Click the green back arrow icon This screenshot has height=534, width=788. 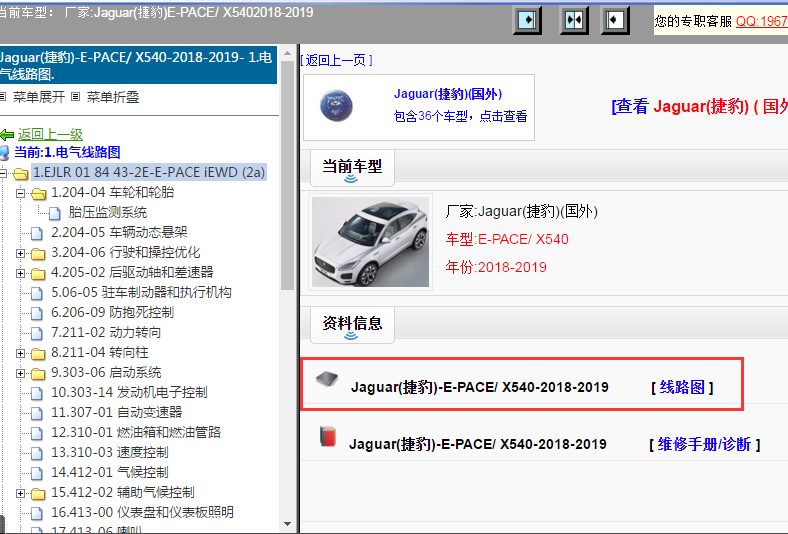(x=7, y=135)
